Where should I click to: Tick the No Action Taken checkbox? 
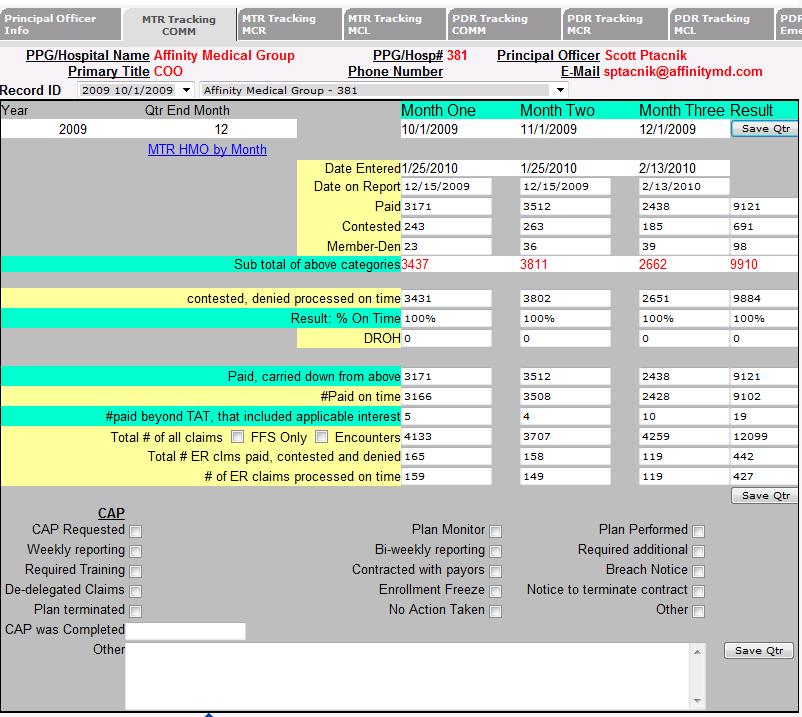495,611
